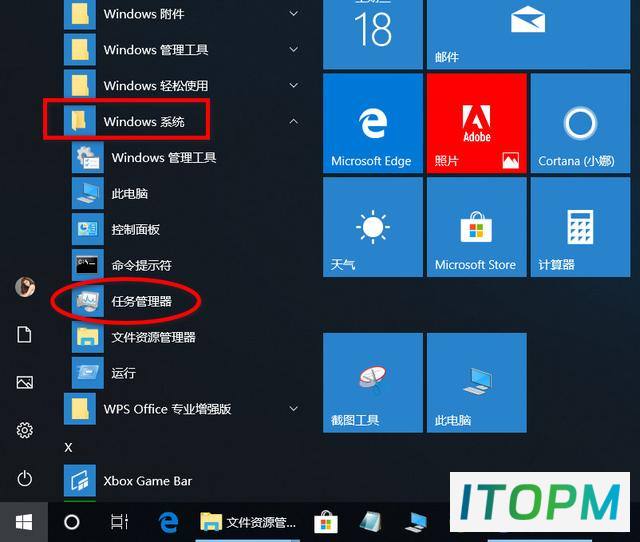
Task: Open the Task Manager (任务管理器) icon
Action: 88,301
